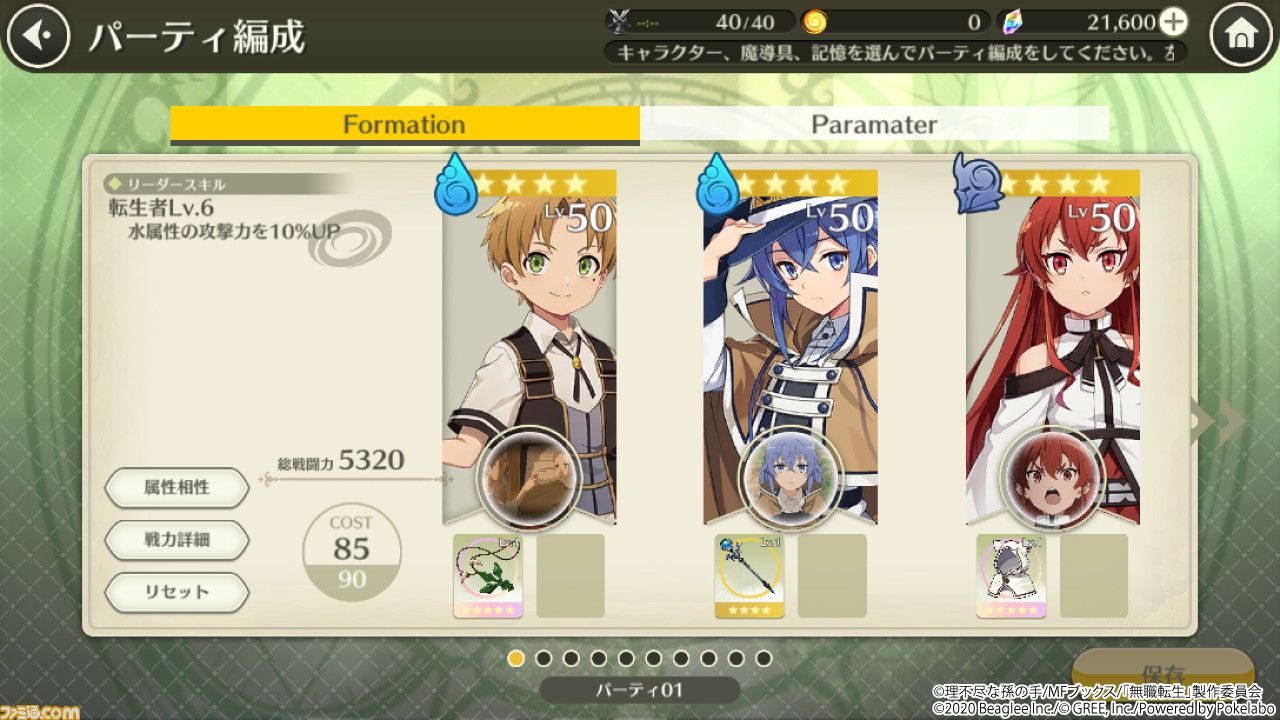Select the fifth party page dot
The image size is (1280, 720).
[626, 658]
